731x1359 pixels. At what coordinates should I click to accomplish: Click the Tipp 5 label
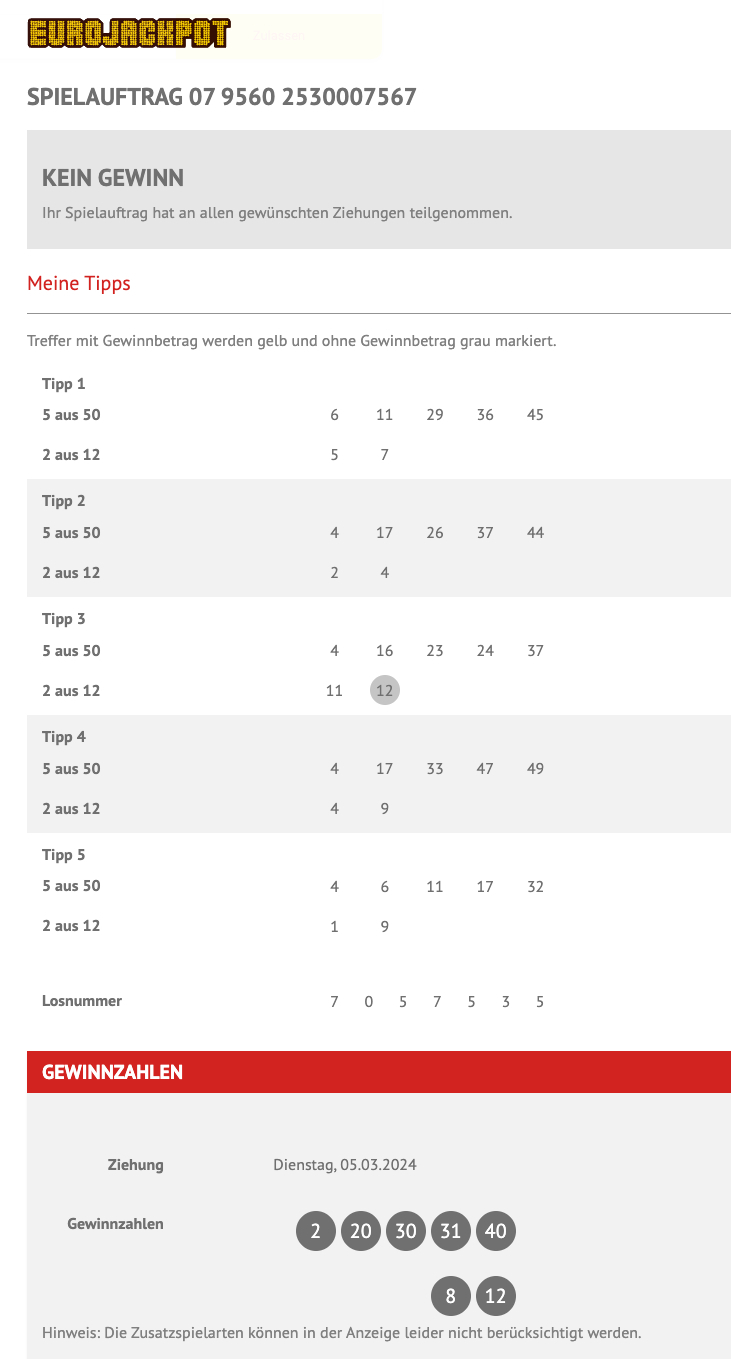(x=64, y=855)
